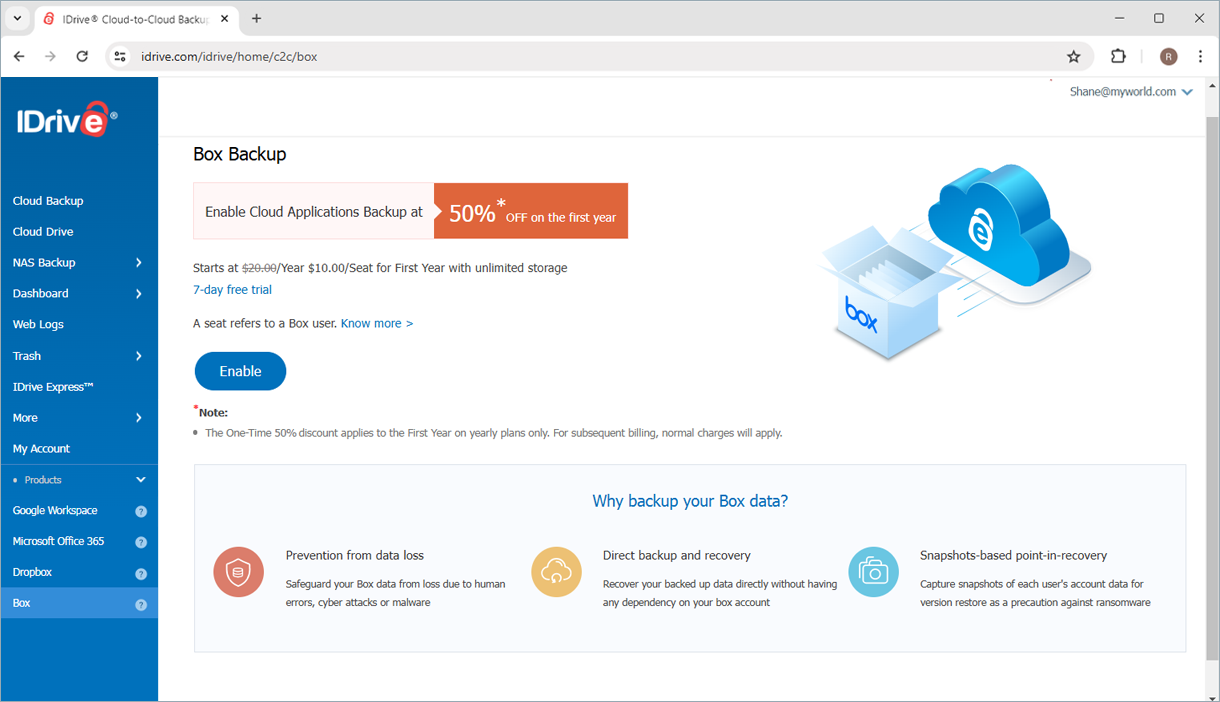Expand the Dashboard submenu
This screenshot has height=702, width=1220.
point(138,294)
